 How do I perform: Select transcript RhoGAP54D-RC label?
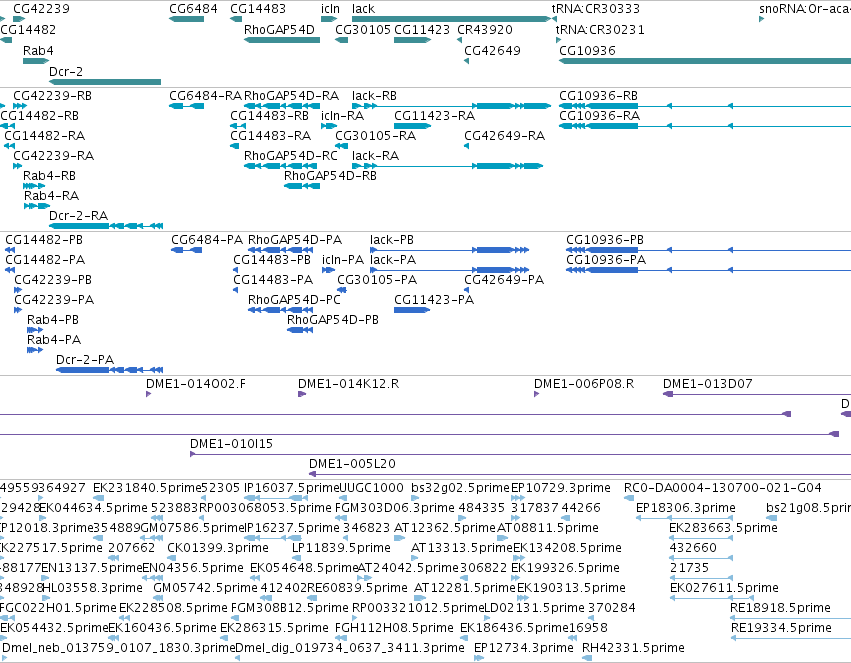tap(290, 156)
